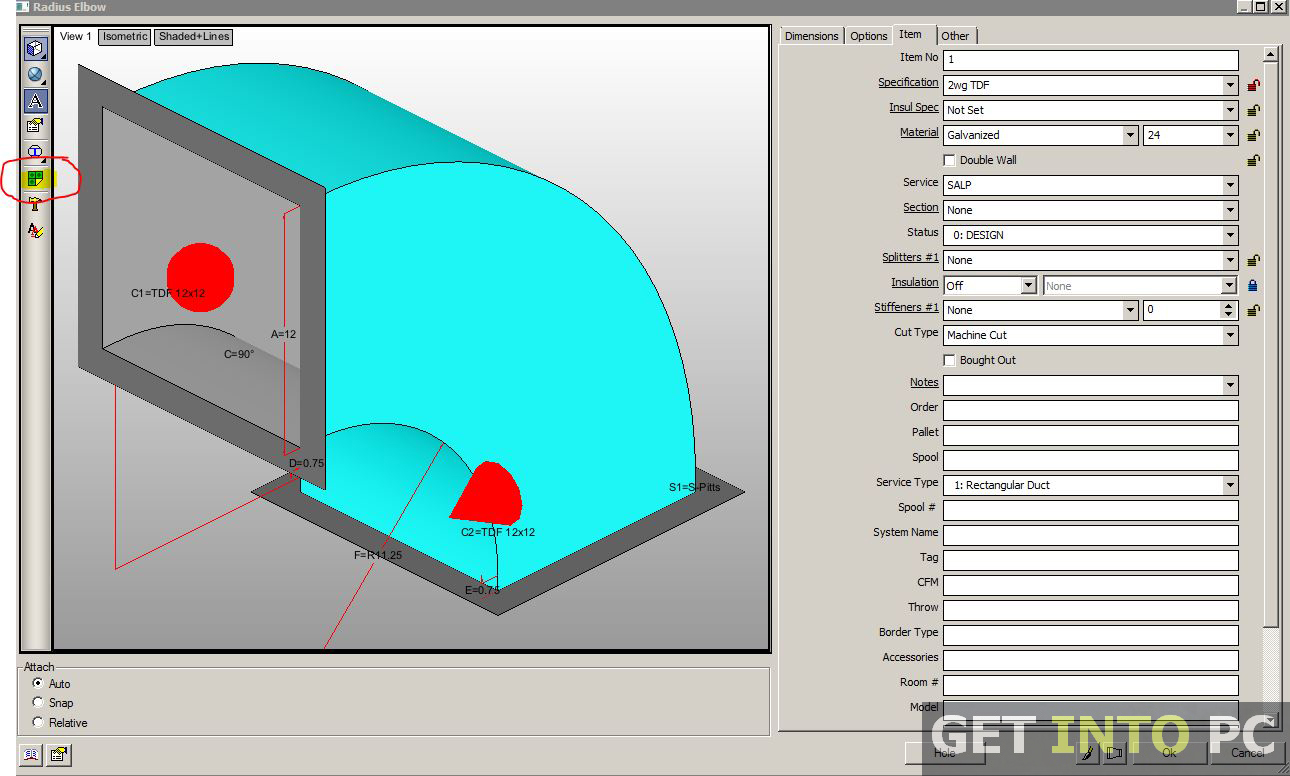Open the Insul Spec dropdown
Image resolution: width=1290 pixels, height=776 pixels.
coord(1230,110)
